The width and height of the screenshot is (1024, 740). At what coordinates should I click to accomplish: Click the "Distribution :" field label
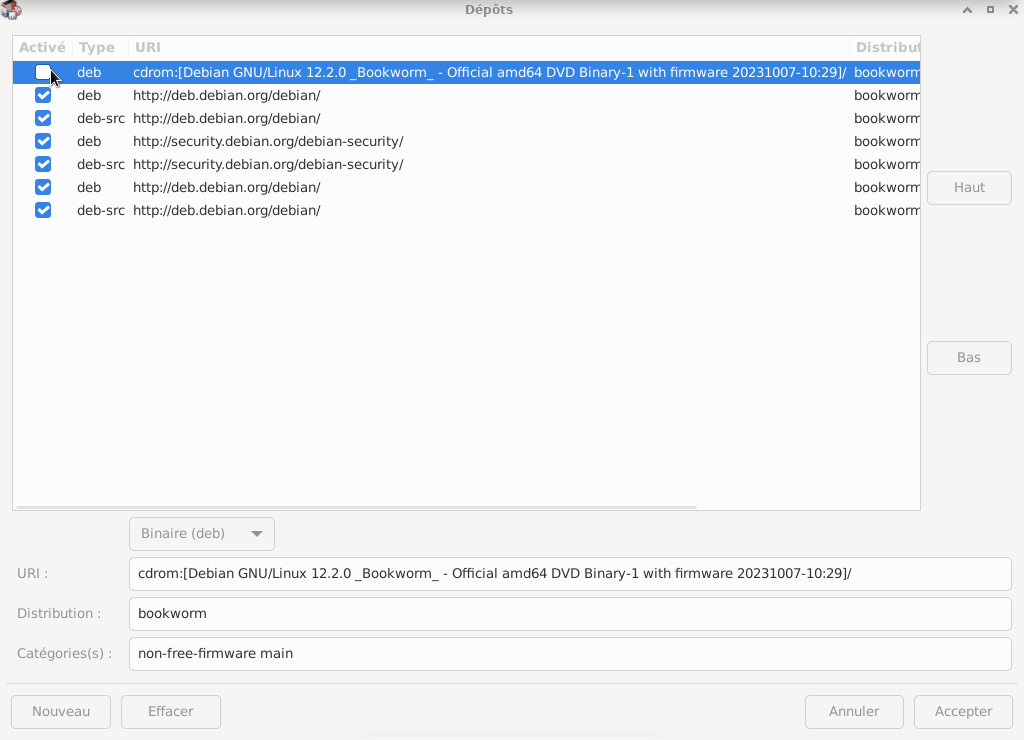59,613
